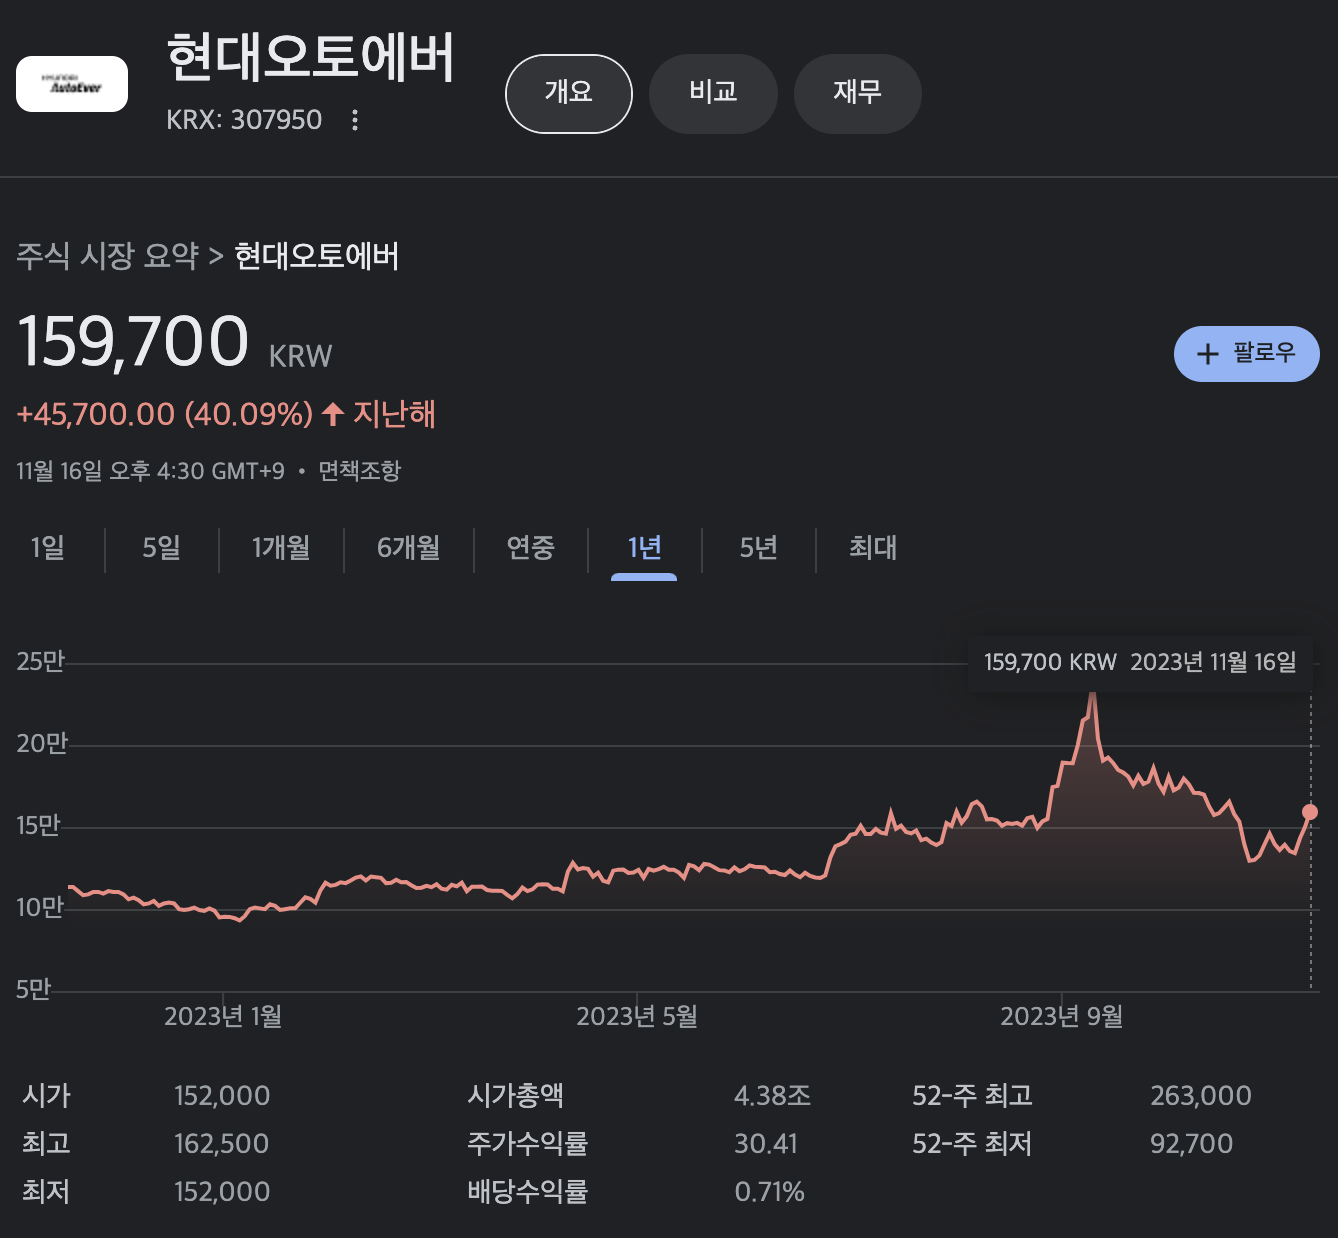Click the +45,700.00 (40.09%) change text
1338x1238 pixels.
coord(165,414)
